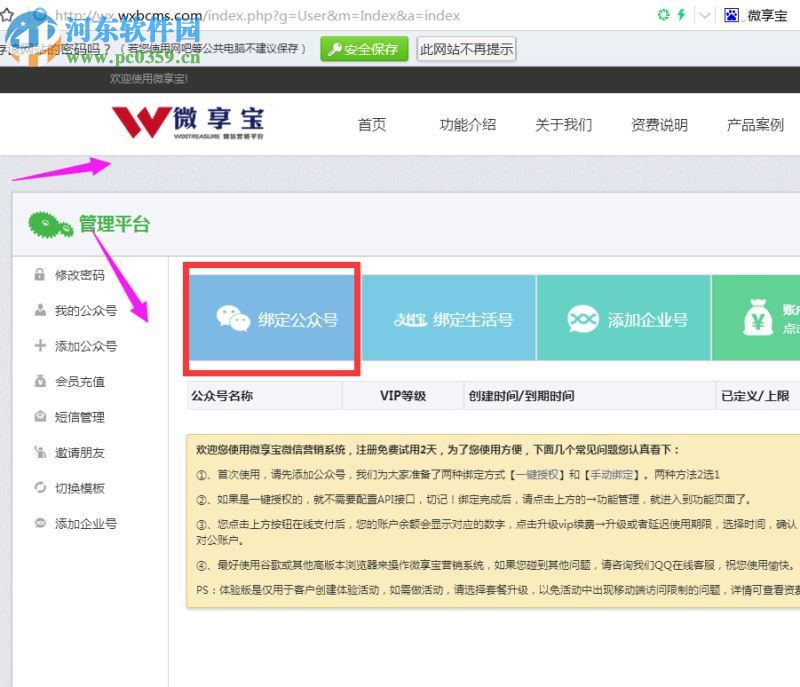Screen dimensions: 800x687
Task: Click the green 安全保存 button
Action: pyautogui.click(x=363, y=48)
